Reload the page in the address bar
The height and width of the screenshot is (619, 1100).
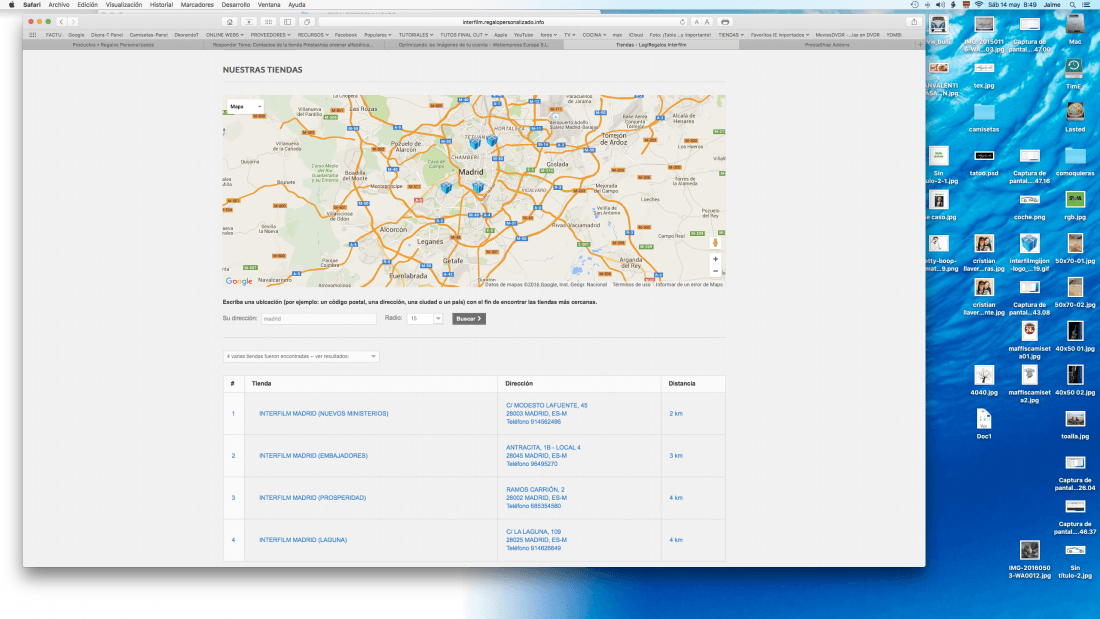(x=682, y=22)
